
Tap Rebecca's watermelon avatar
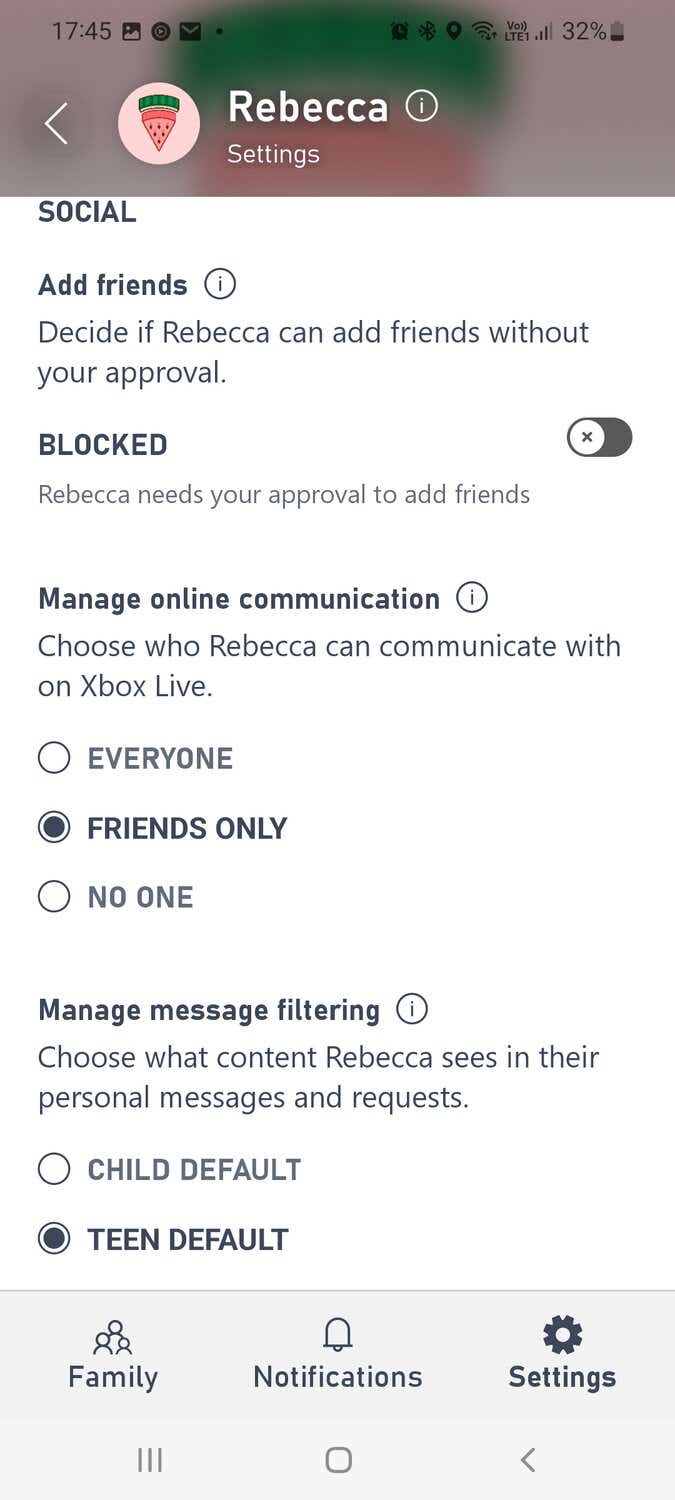point(158,124)
